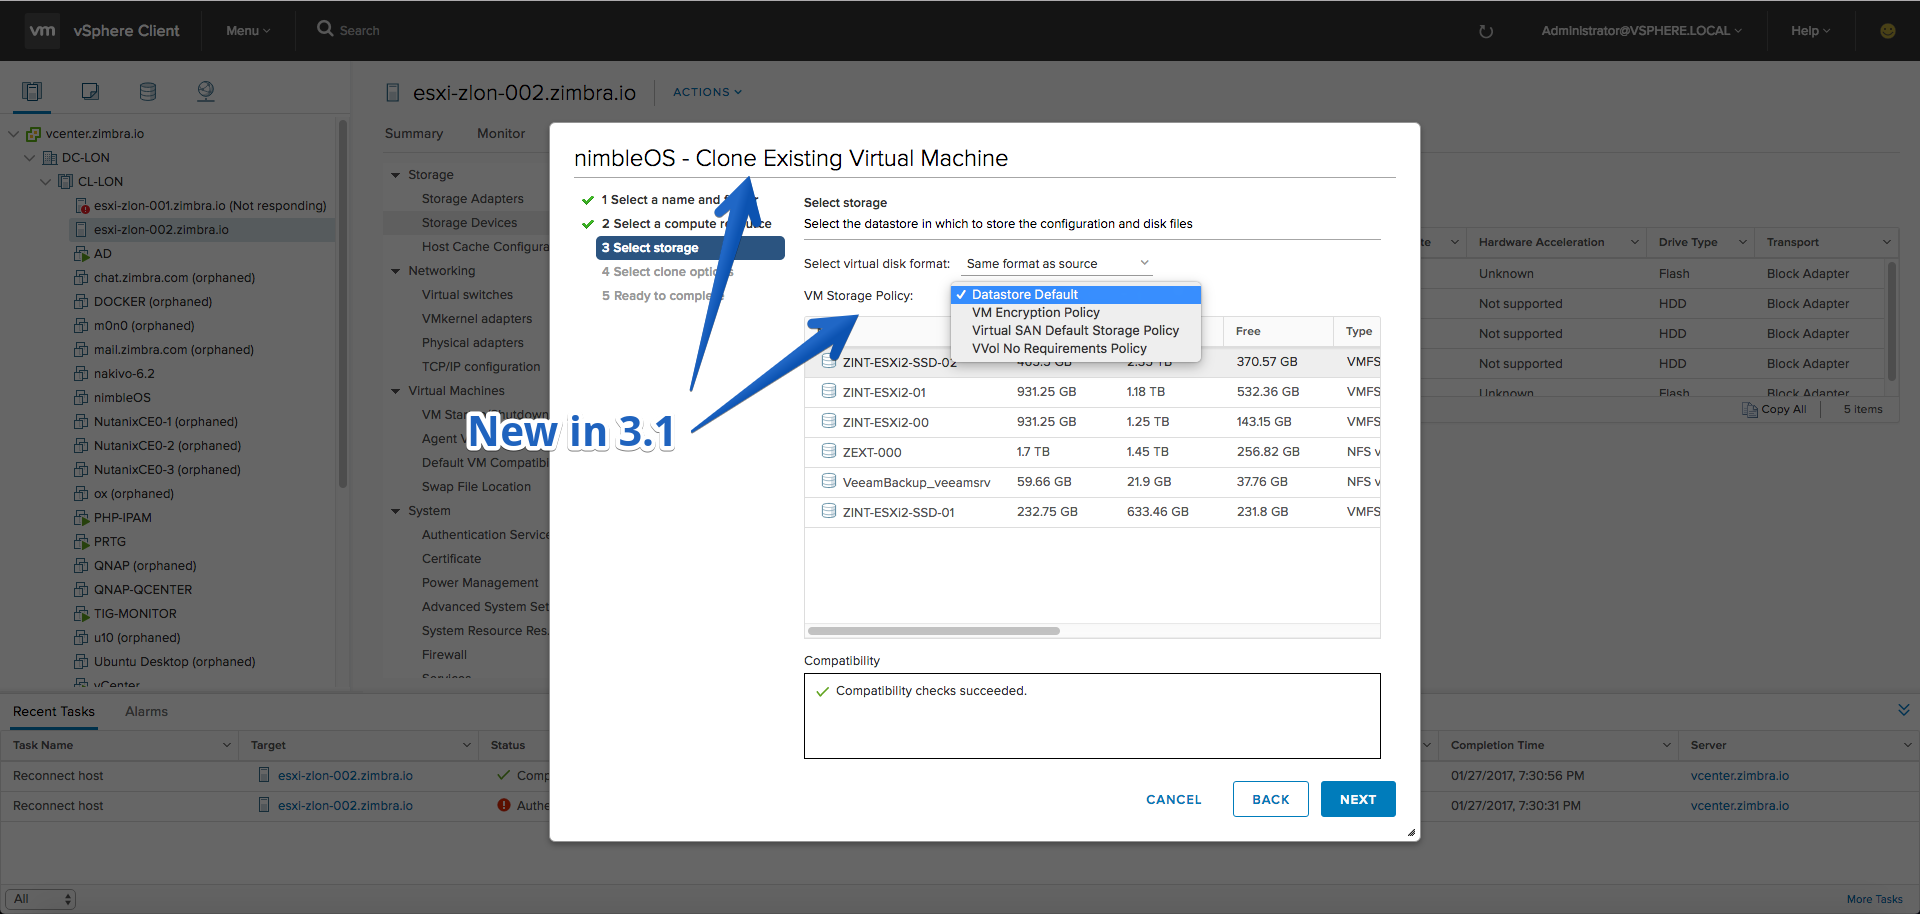Click the vm logo in header
1920x914 pixels.
tap(42, 31)
